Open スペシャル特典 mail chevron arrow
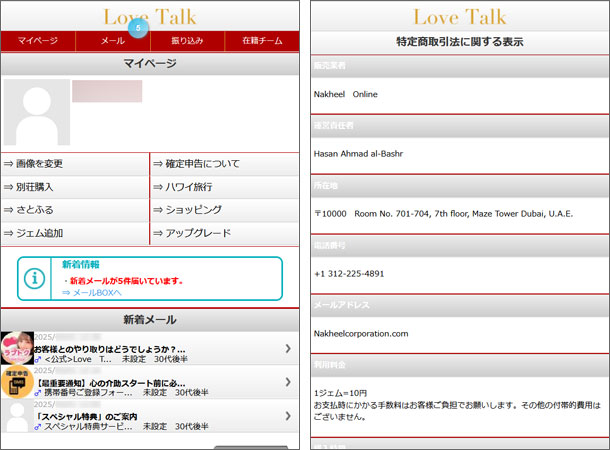Screen dimensions: 610x450 pyautogui.click(x=288, y=415)
